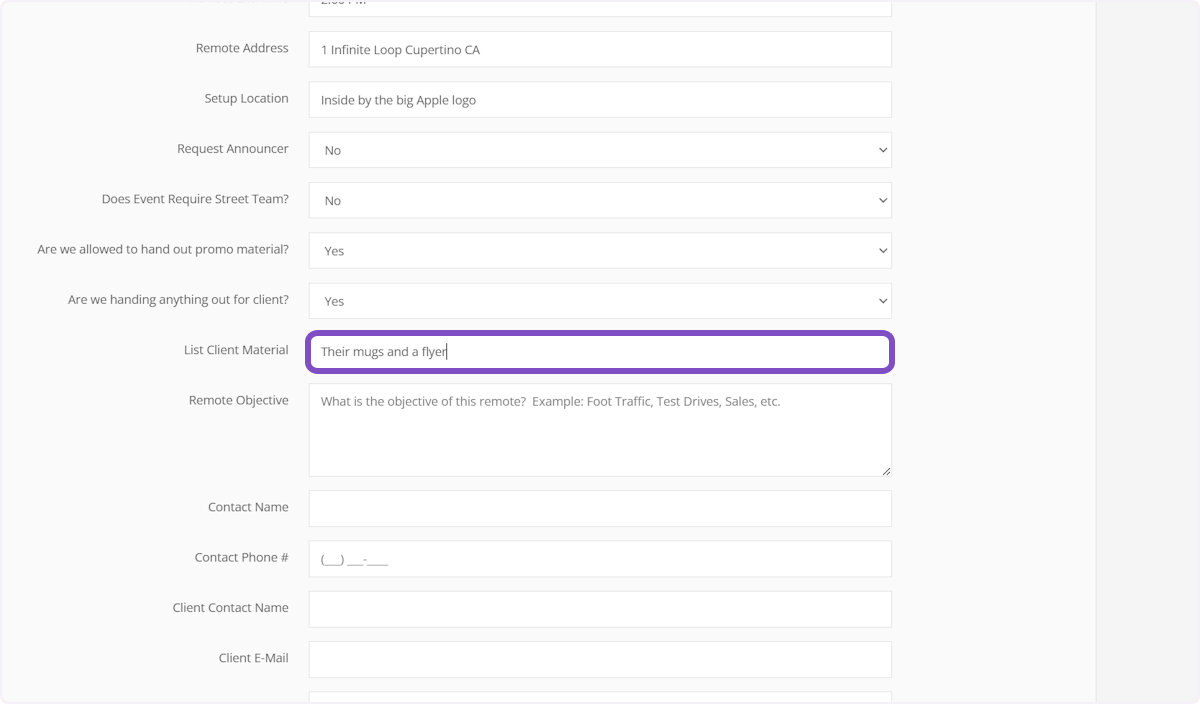Viewport: 1200px width, 704px height.
Task: Click the Client E-Mail input box
Action: 599,659
